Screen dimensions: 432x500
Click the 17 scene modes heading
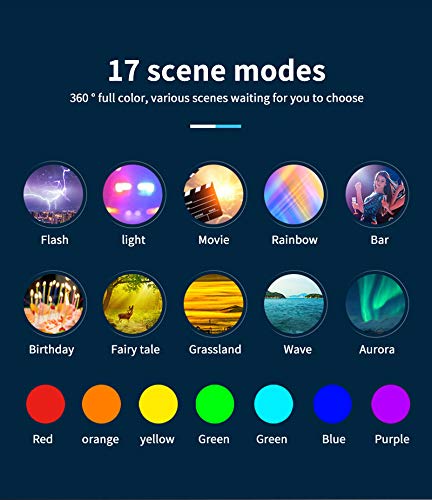click(217, 71)
